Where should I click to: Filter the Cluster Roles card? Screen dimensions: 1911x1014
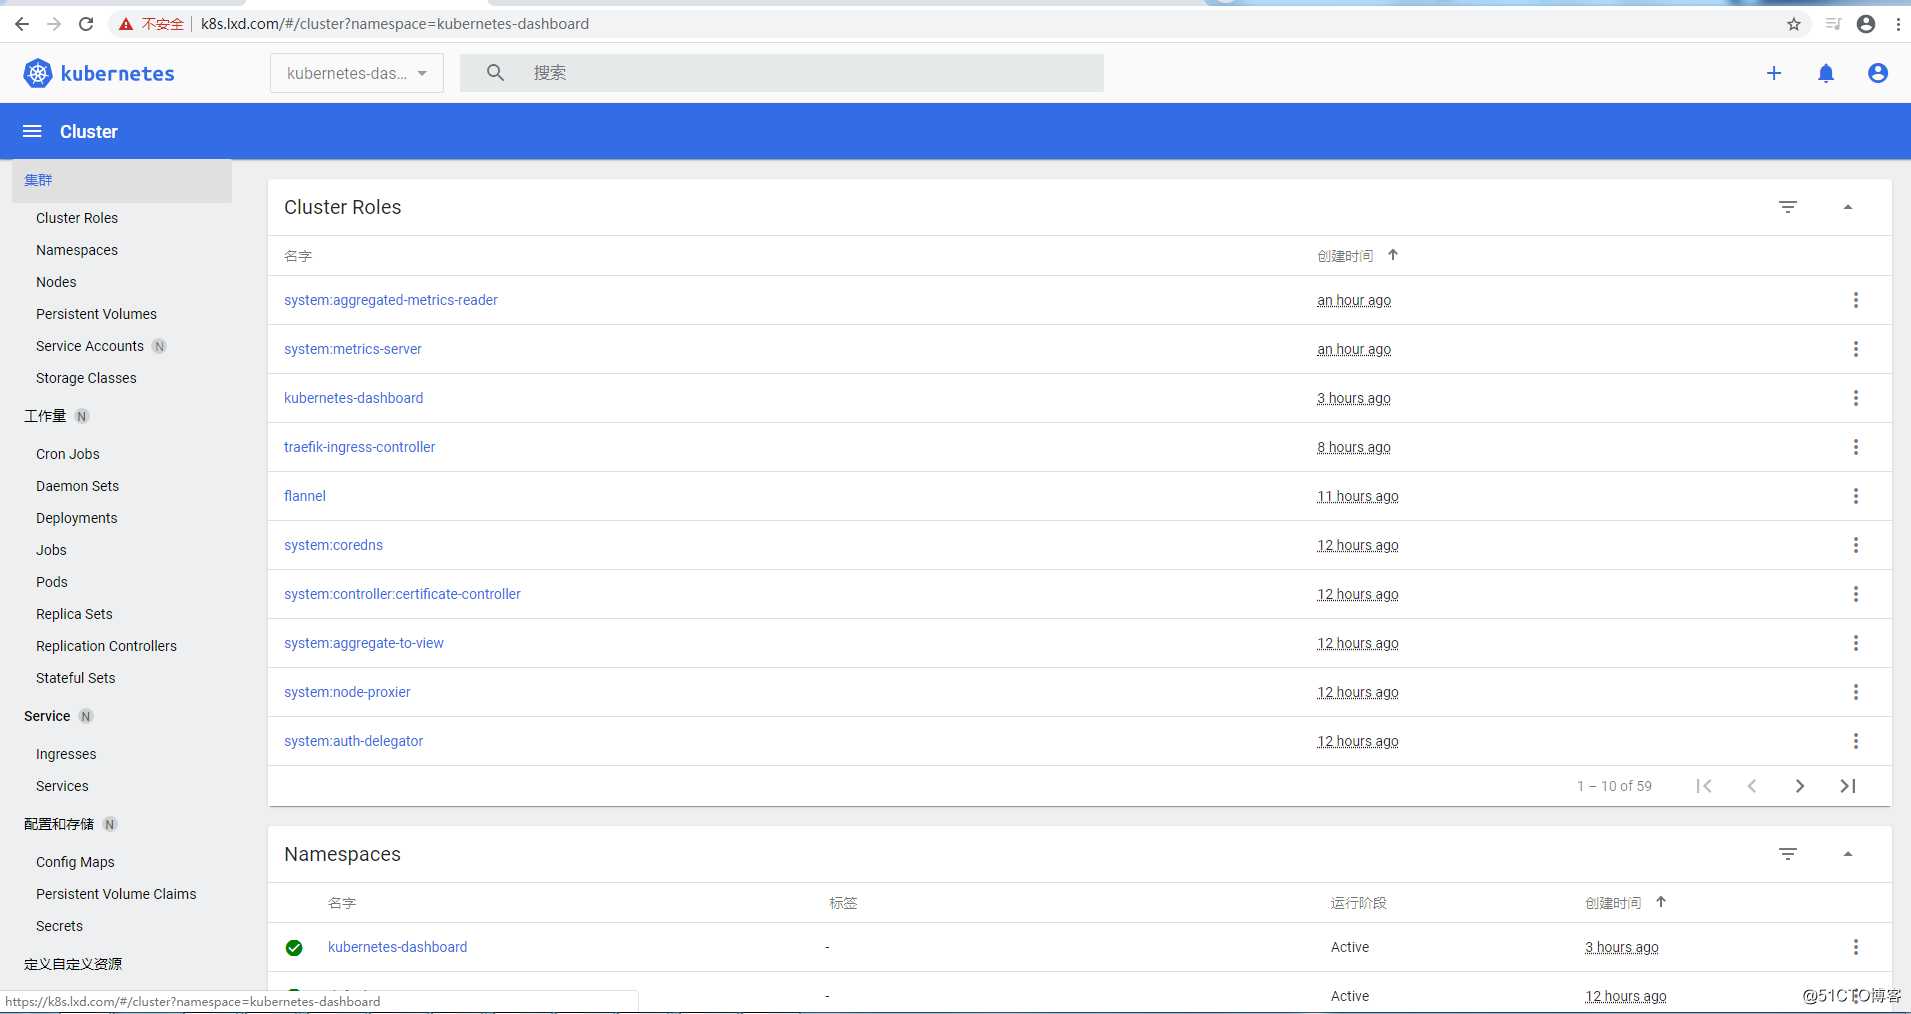1788,207
